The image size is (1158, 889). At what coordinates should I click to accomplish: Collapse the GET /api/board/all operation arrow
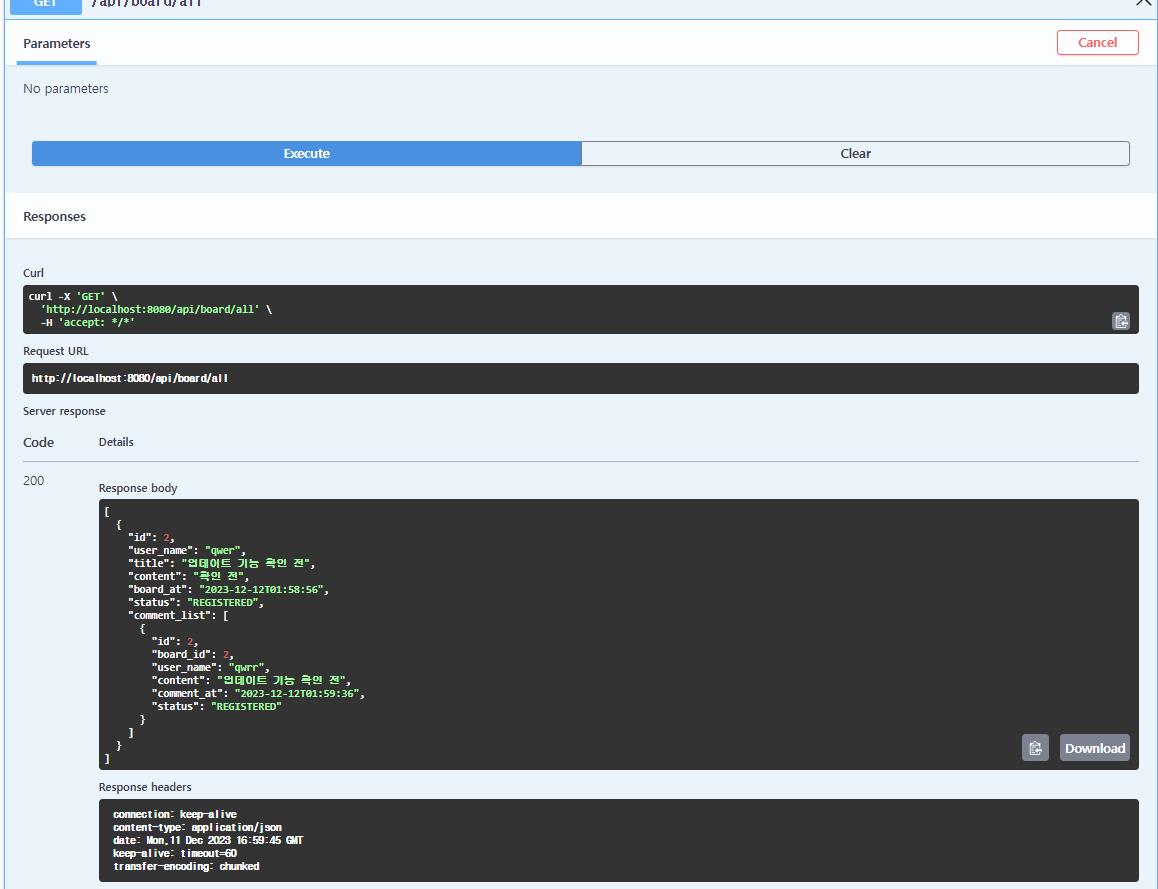[1143, 3]
